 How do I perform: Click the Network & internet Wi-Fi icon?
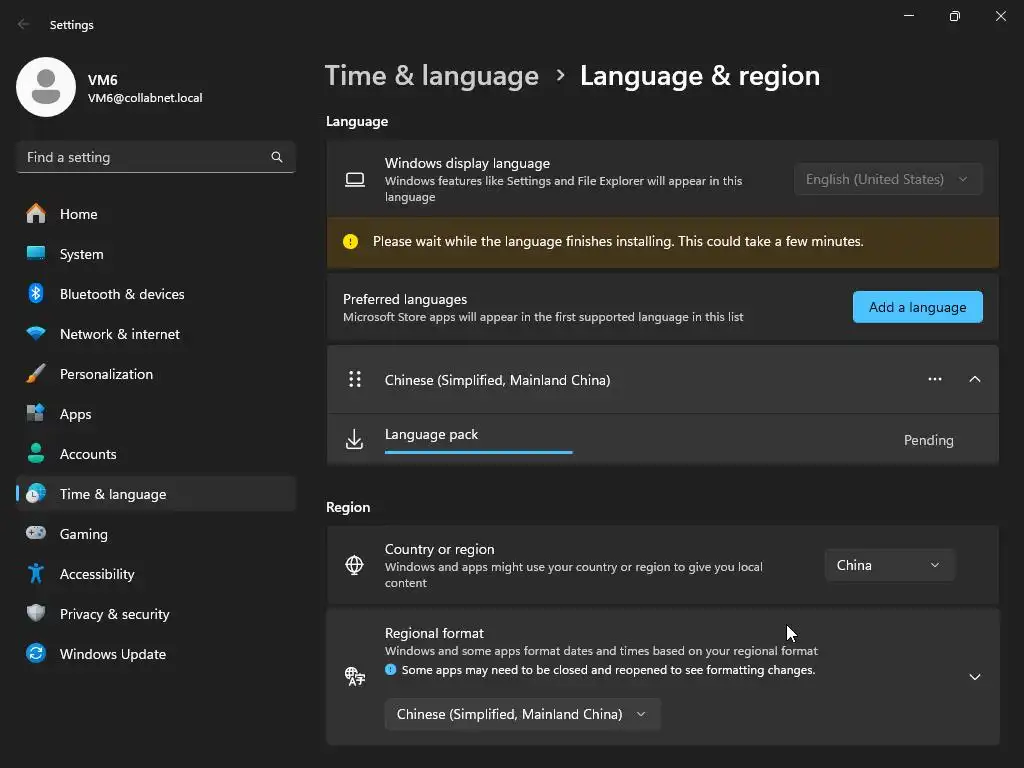tap(36, 334)
